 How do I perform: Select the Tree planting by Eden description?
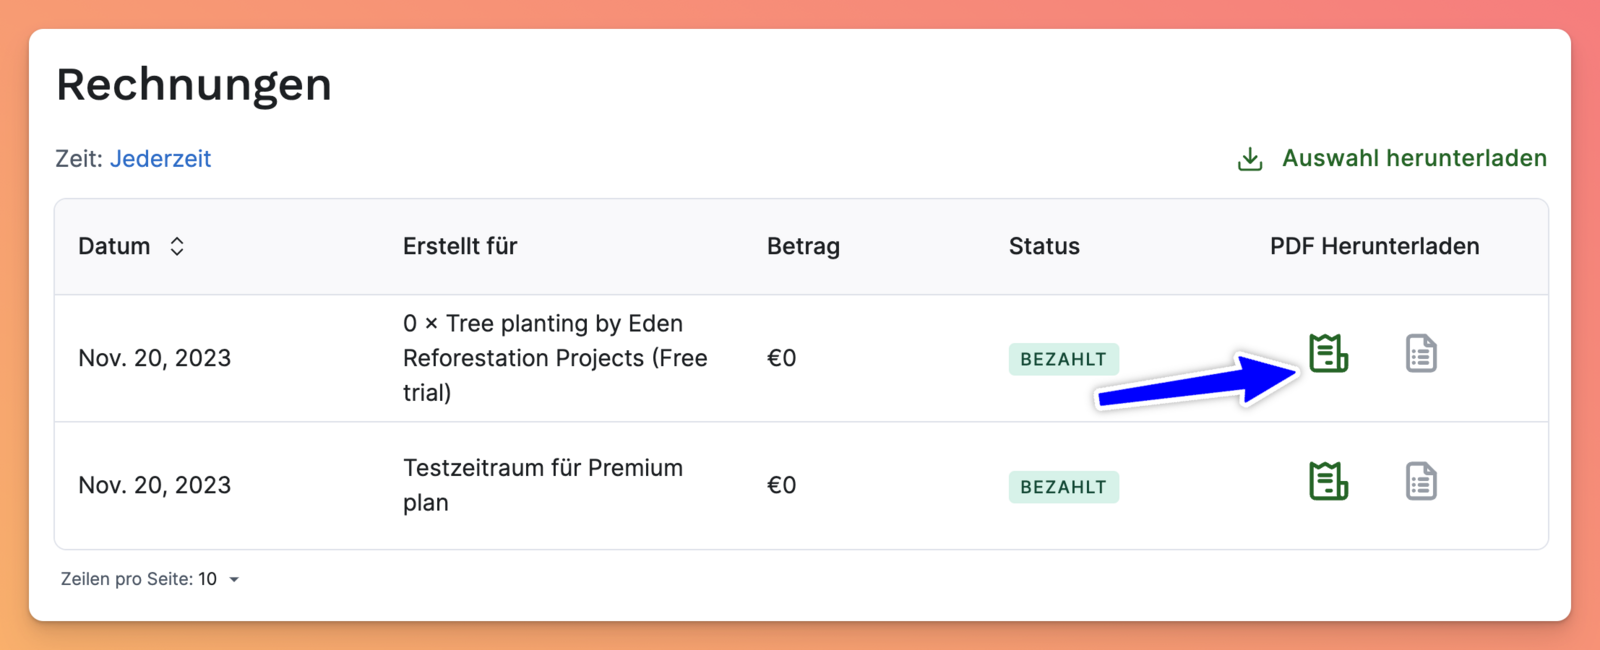(555, 358)
